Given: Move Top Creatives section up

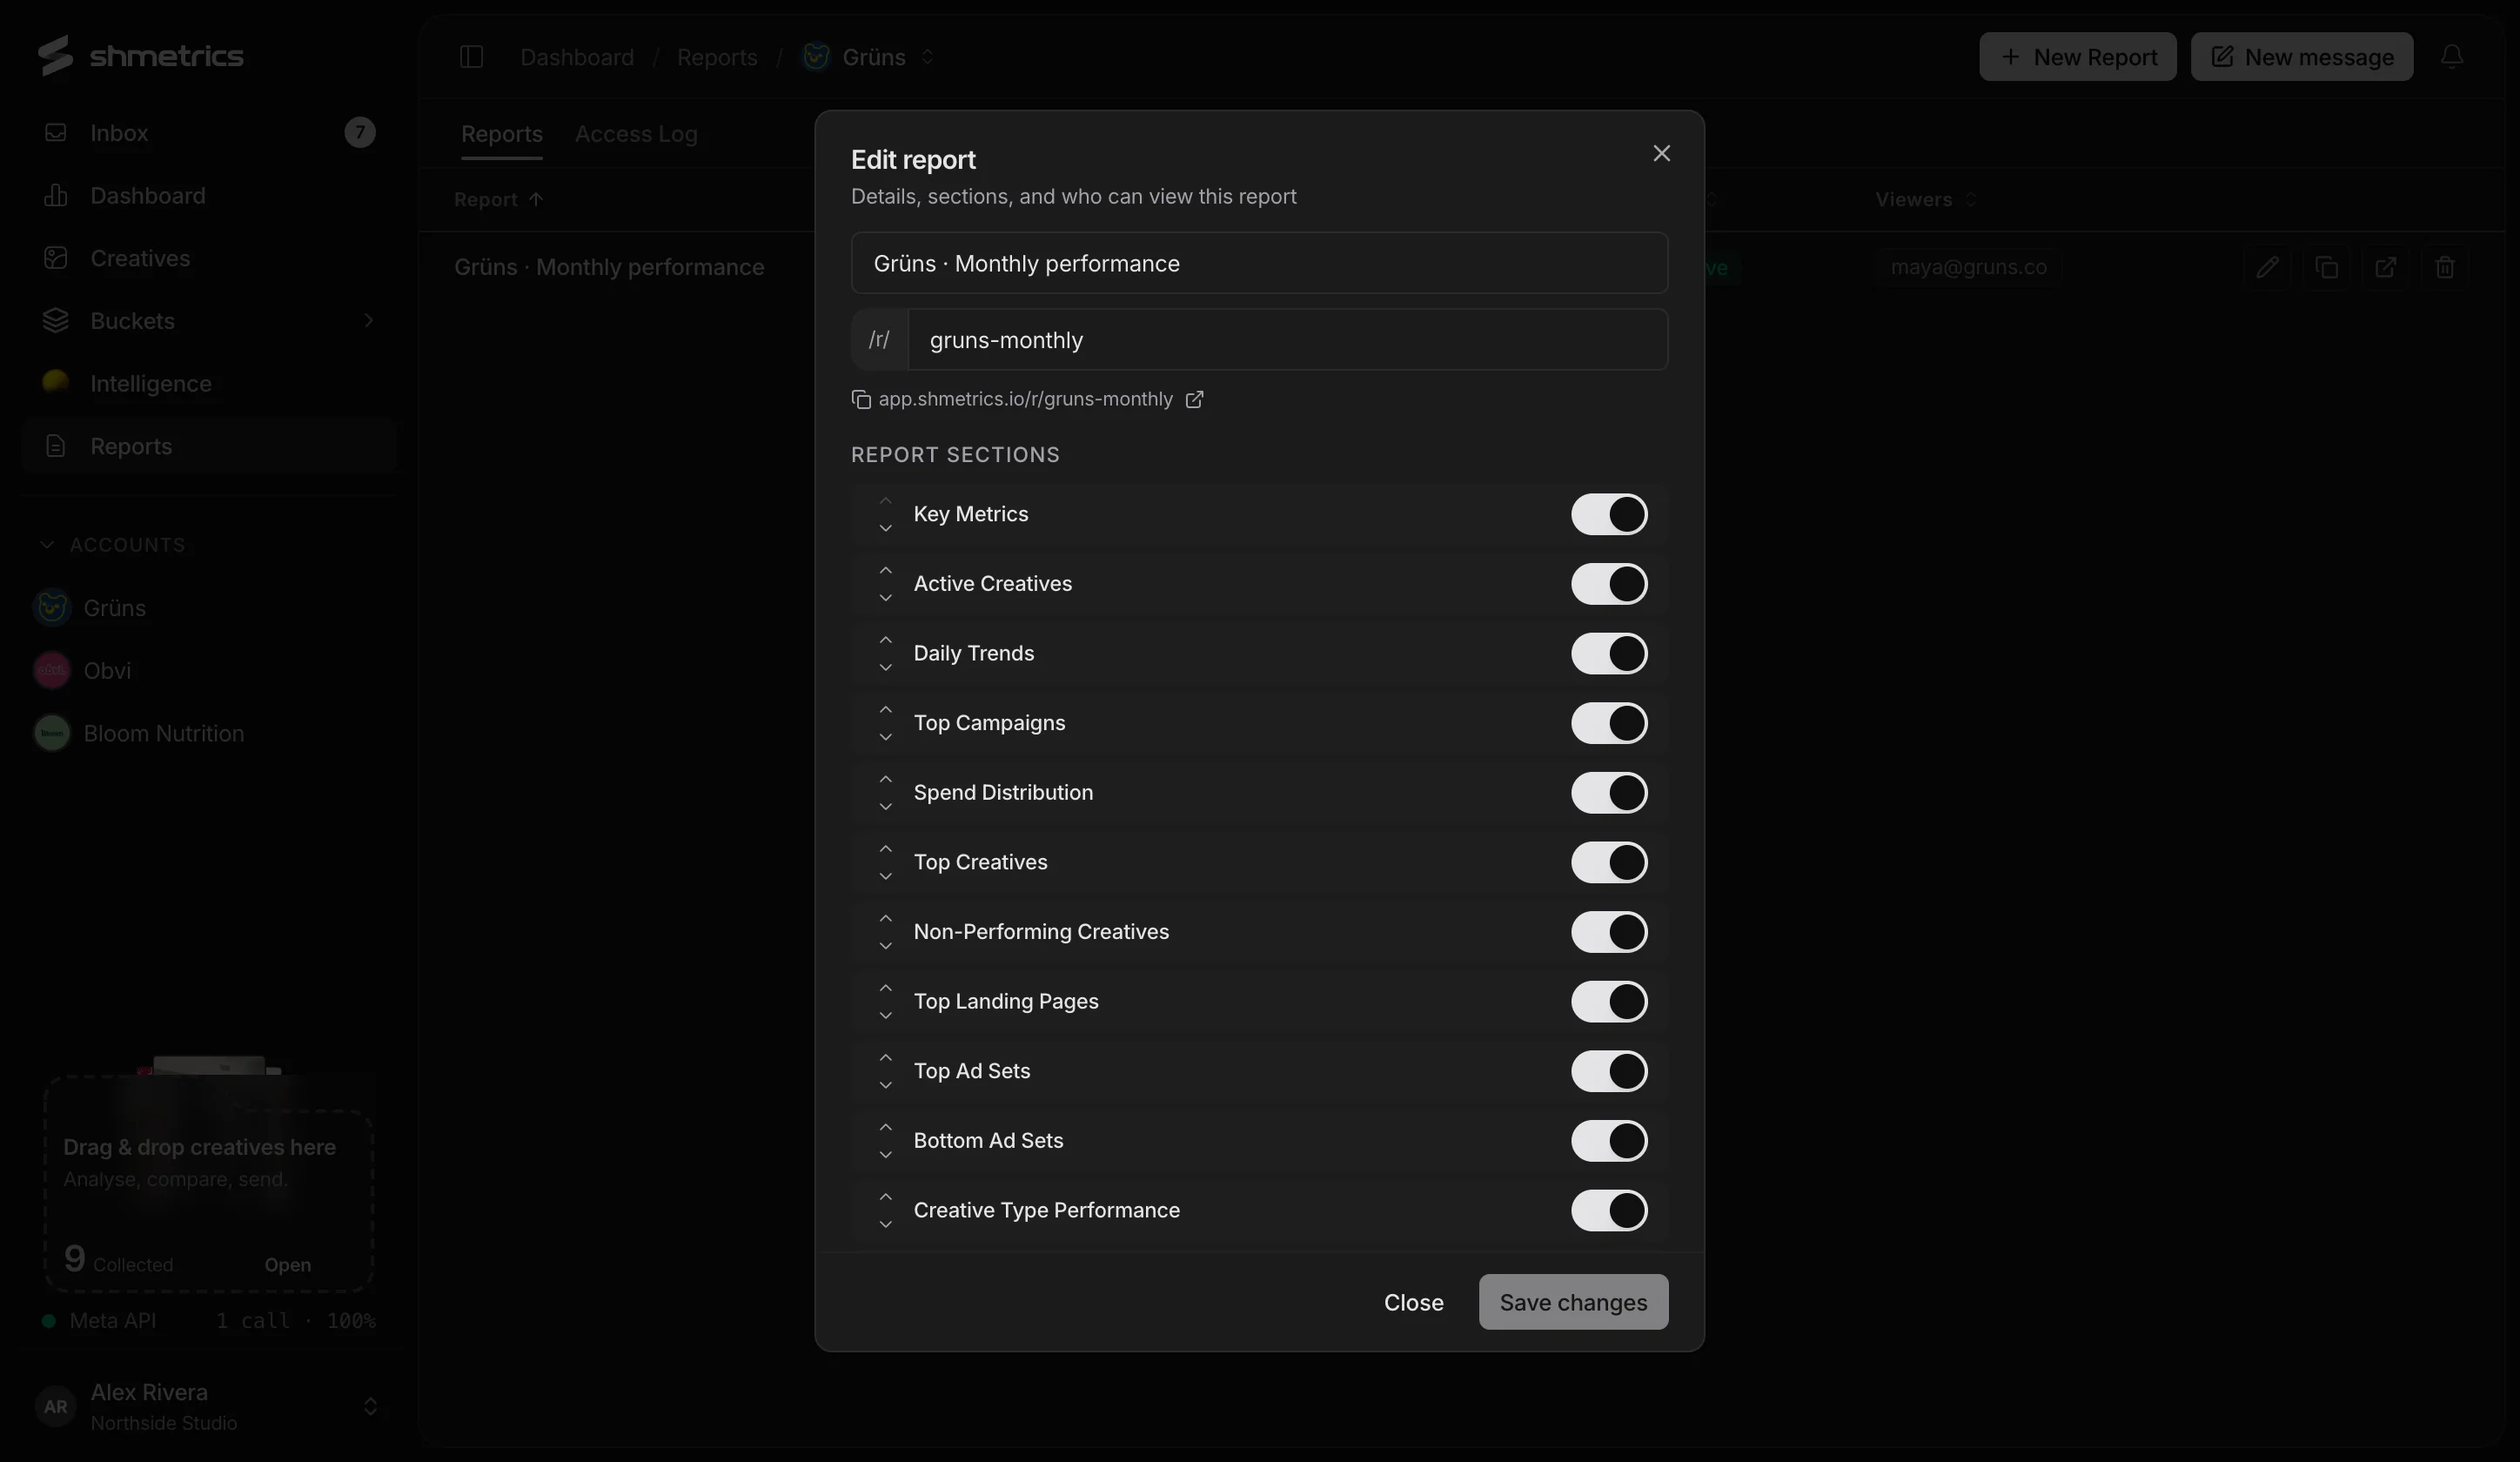Looking at the screenshot, I should point(885,849).
